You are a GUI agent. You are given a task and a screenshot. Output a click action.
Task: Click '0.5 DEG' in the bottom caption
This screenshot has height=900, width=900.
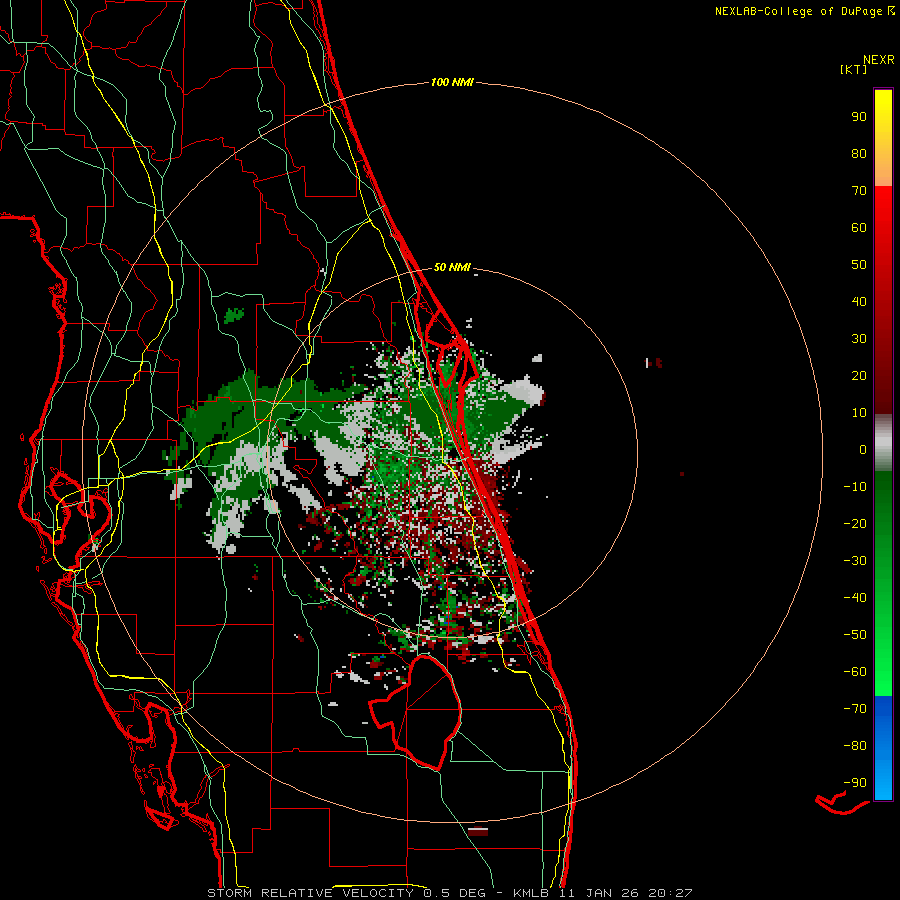454,893
